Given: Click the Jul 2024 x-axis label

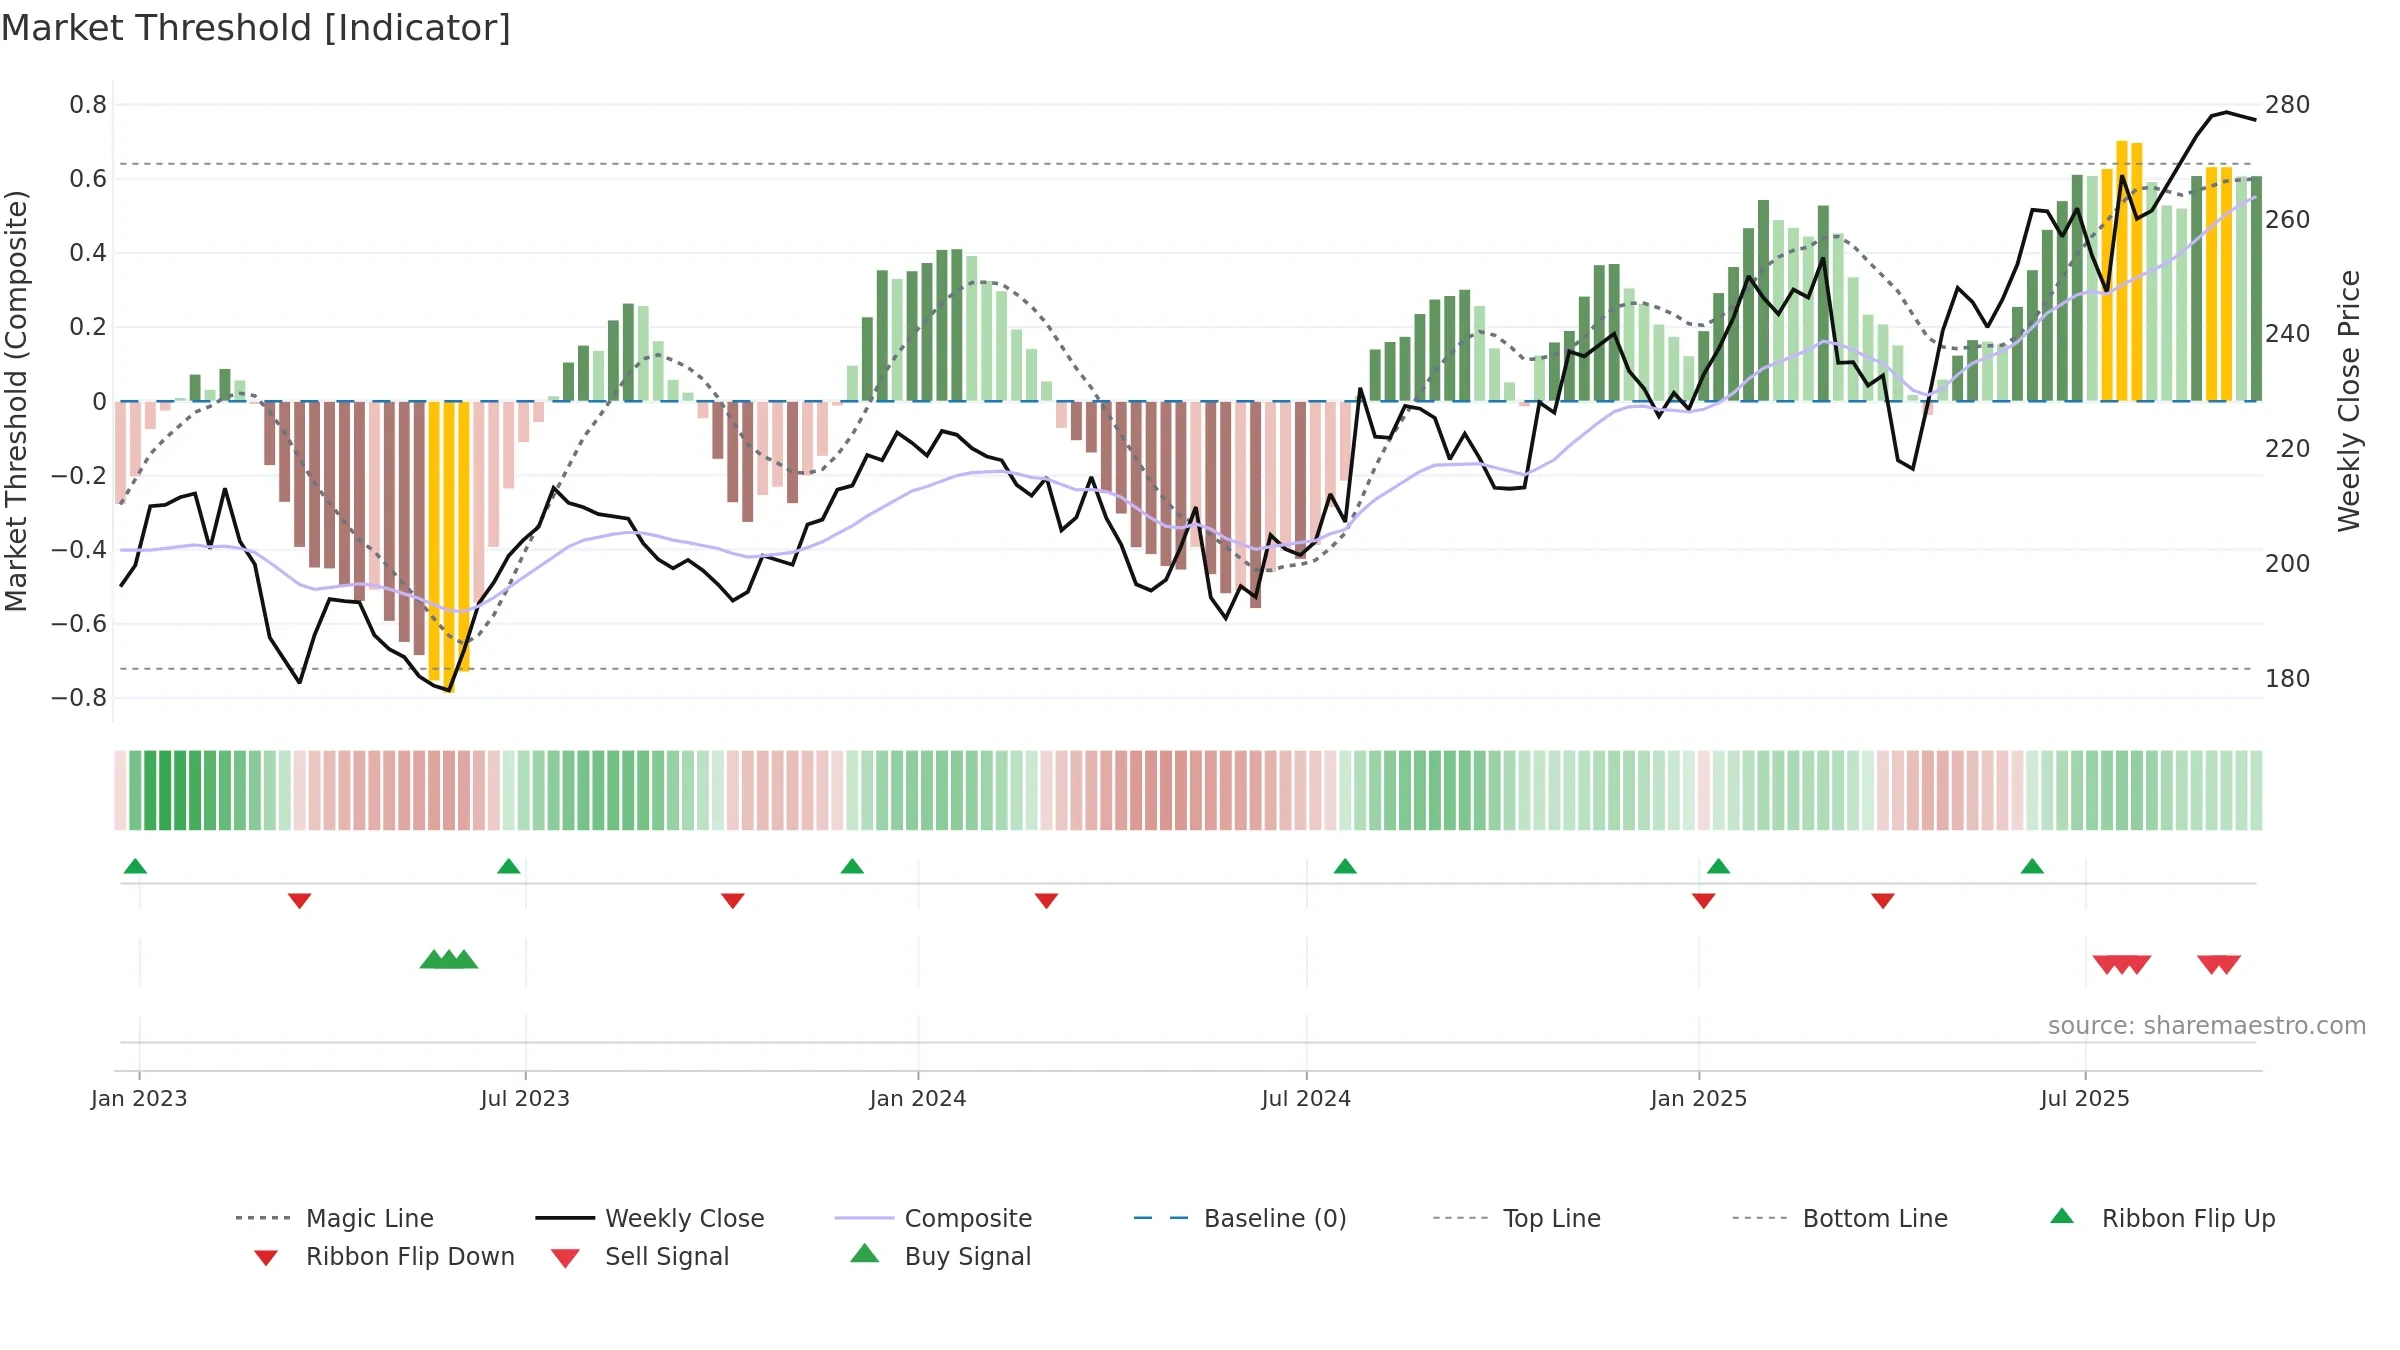Looking at the screenshot, I should [x=1306, y=1098].
